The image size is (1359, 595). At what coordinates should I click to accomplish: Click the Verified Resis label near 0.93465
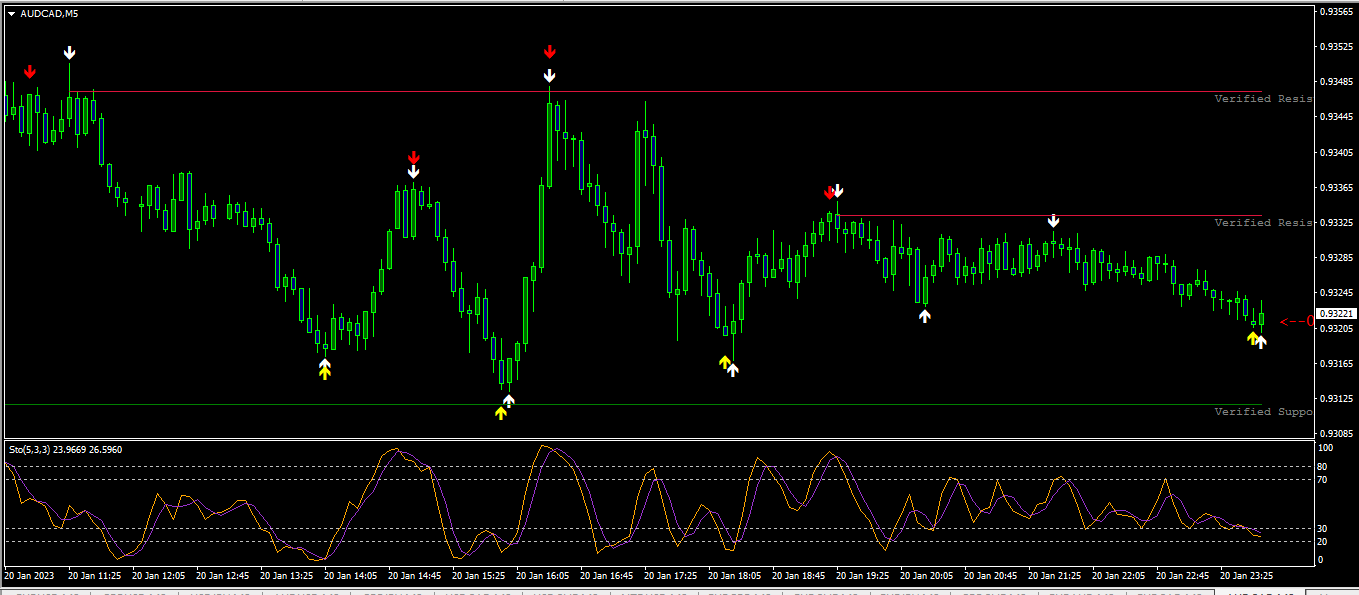tap(1263, 99)
